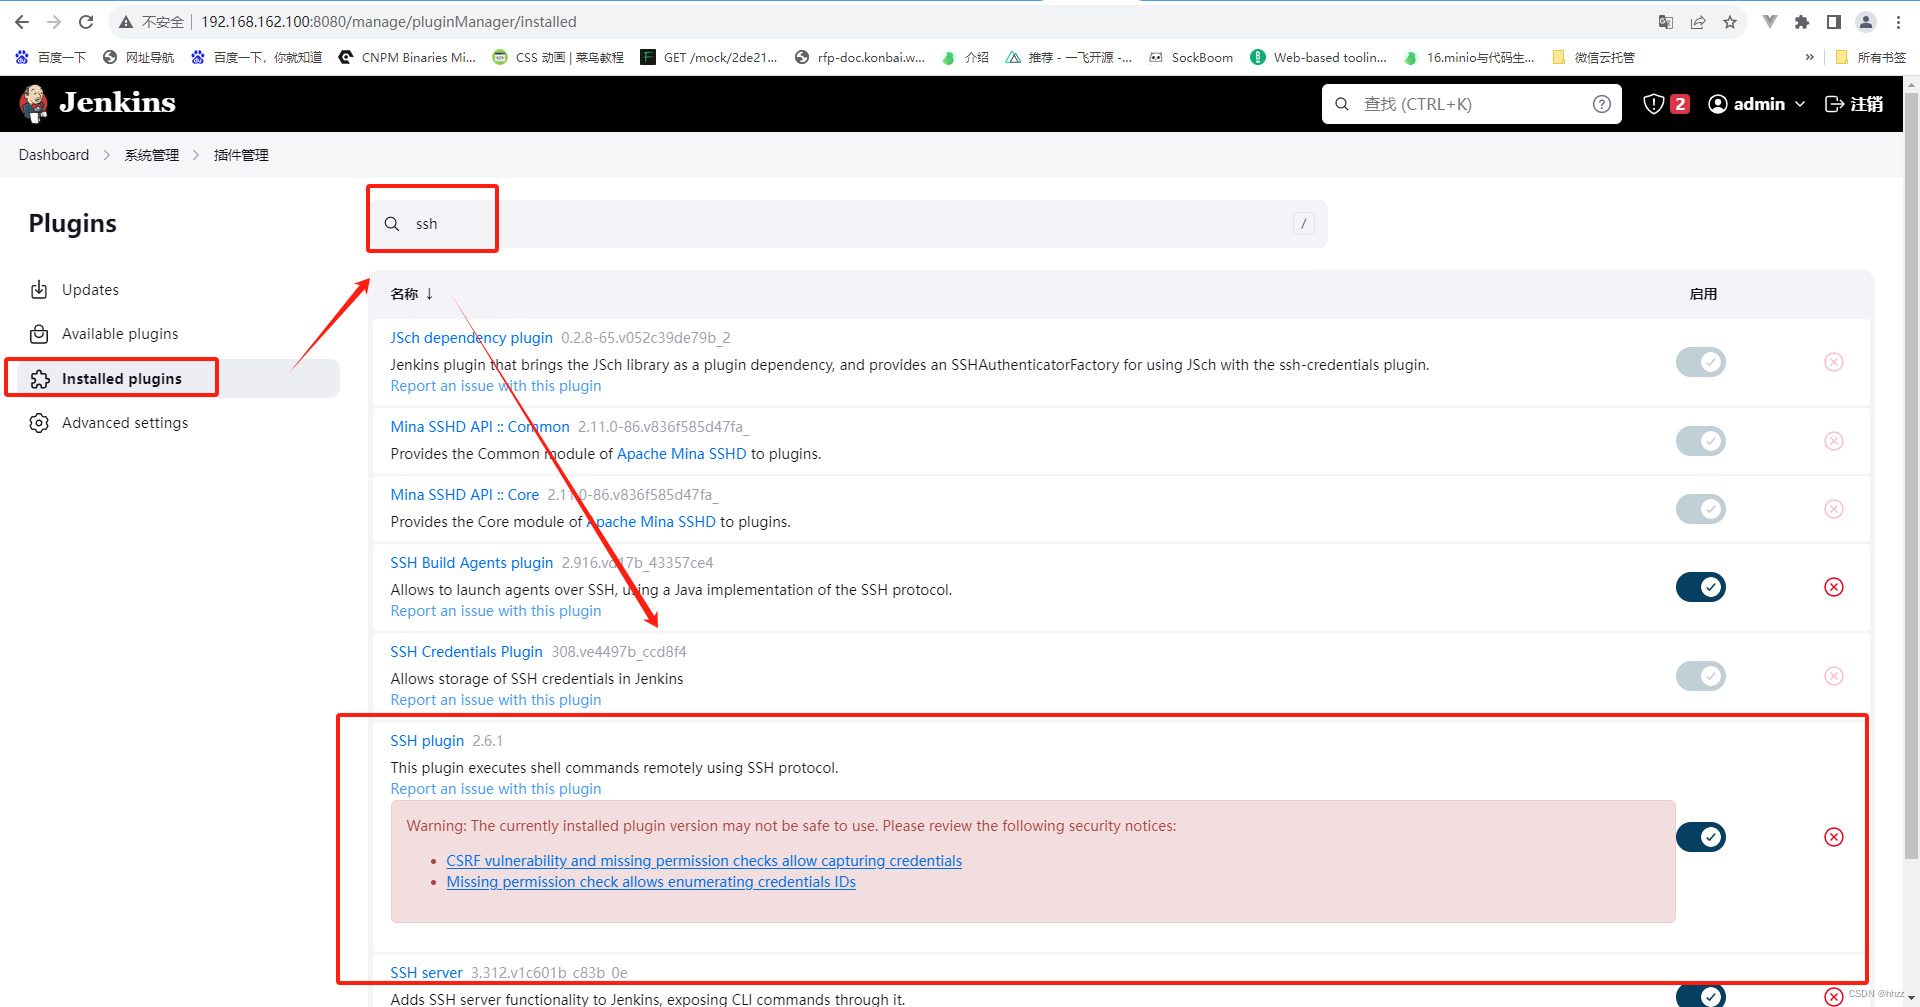Click Apache Mina SSHD link under Common
This screenshot has width=1920, height=1007.
pyautogui.click(x=682, y=454)
